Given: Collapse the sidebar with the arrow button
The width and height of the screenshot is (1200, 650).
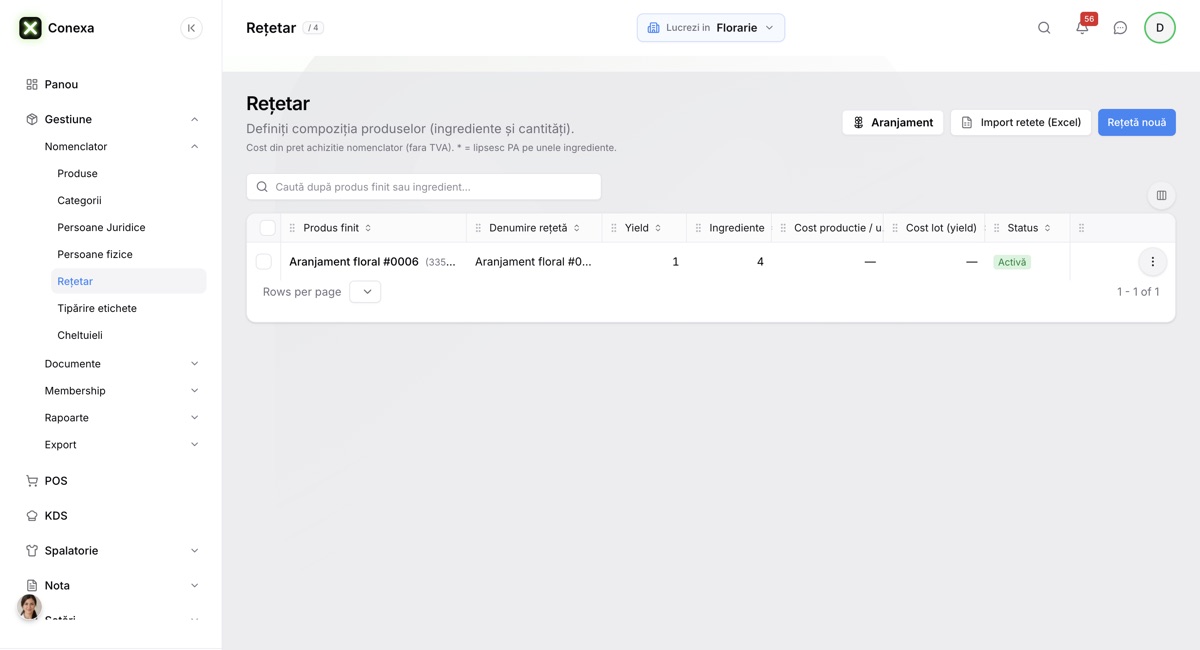Looking at the screenshot, I should (191, 28).
